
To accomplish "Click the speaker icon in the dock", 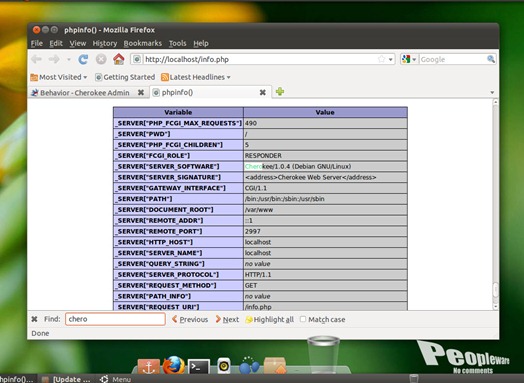I will [224, 366].
